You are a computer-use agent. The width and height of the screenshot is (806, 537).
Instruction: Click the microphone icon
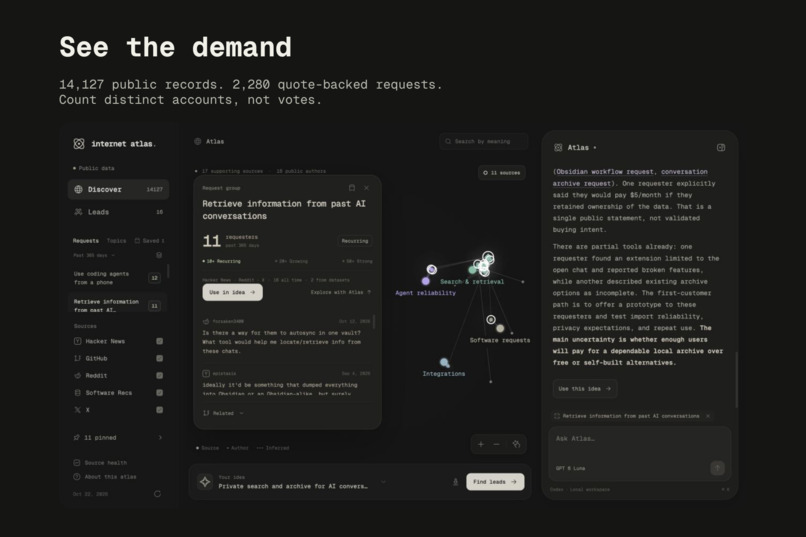455,482
